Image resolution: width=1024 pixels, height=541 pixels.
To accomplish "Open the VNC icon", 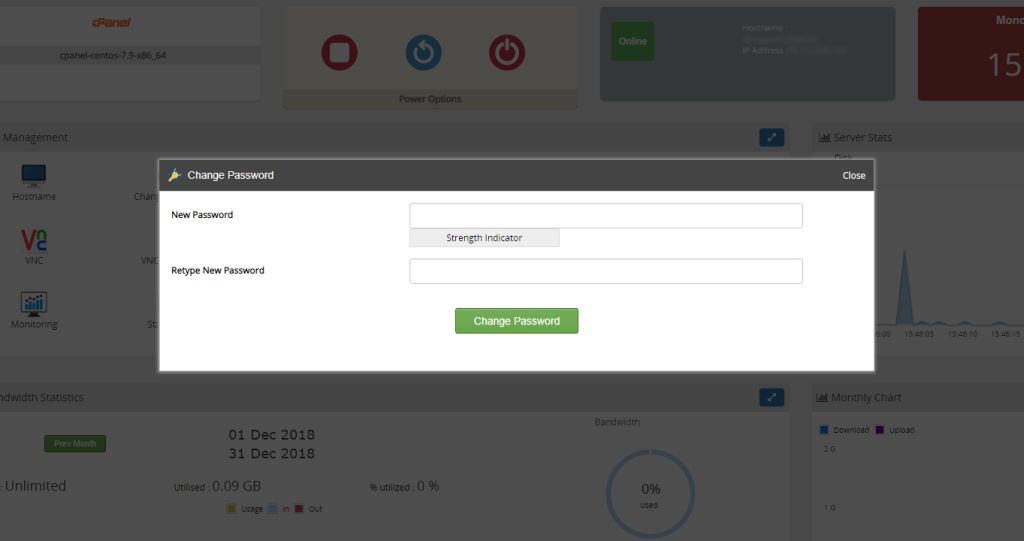I will (34, 241).
